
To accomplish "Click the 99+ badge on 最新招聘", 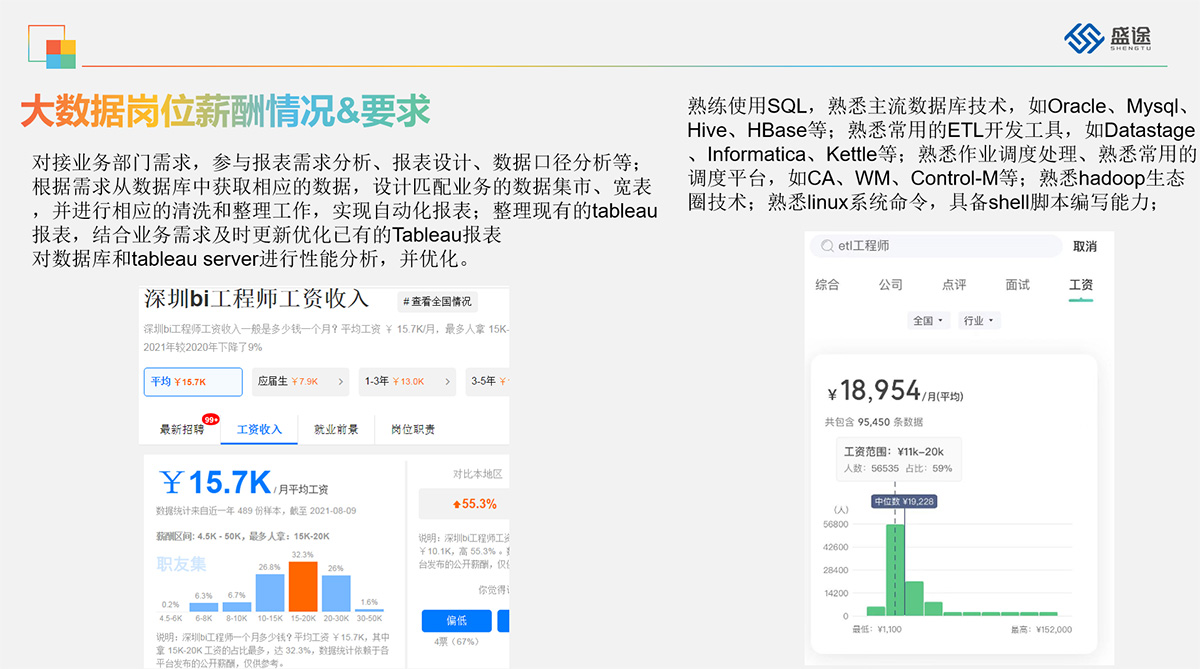I will pos(210,419).
